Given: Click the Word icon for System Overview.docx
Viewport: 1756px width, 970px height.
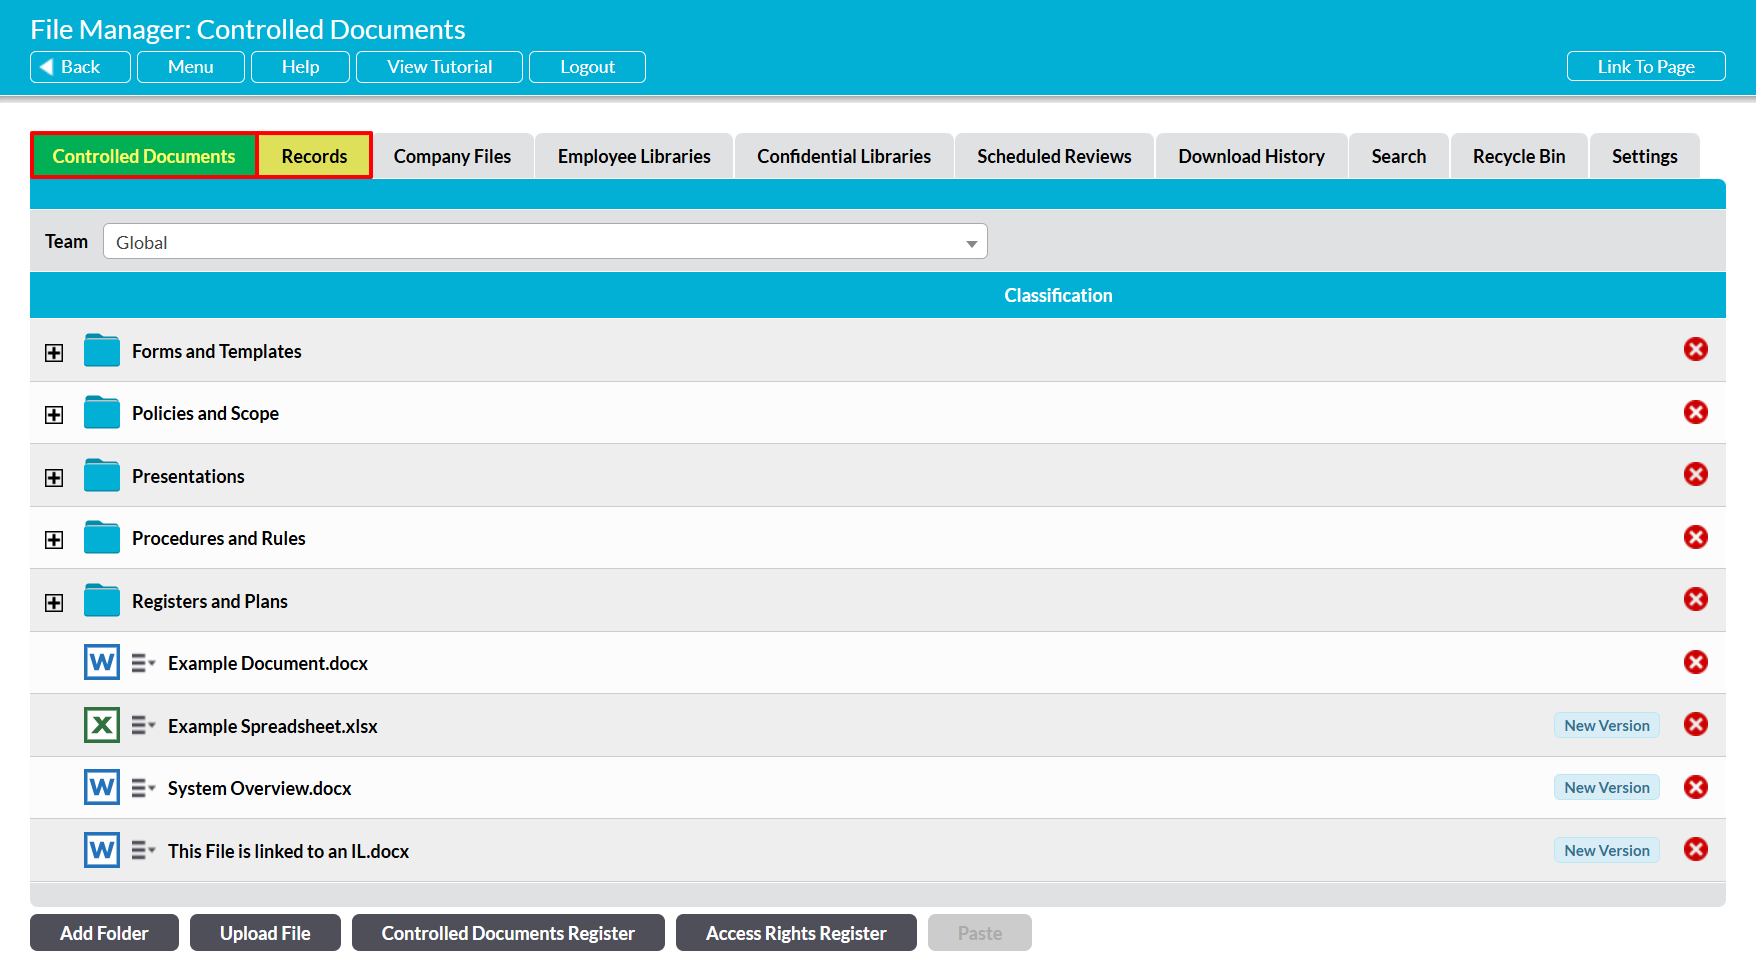Looking at the screenshot, I should coord(102,788).
